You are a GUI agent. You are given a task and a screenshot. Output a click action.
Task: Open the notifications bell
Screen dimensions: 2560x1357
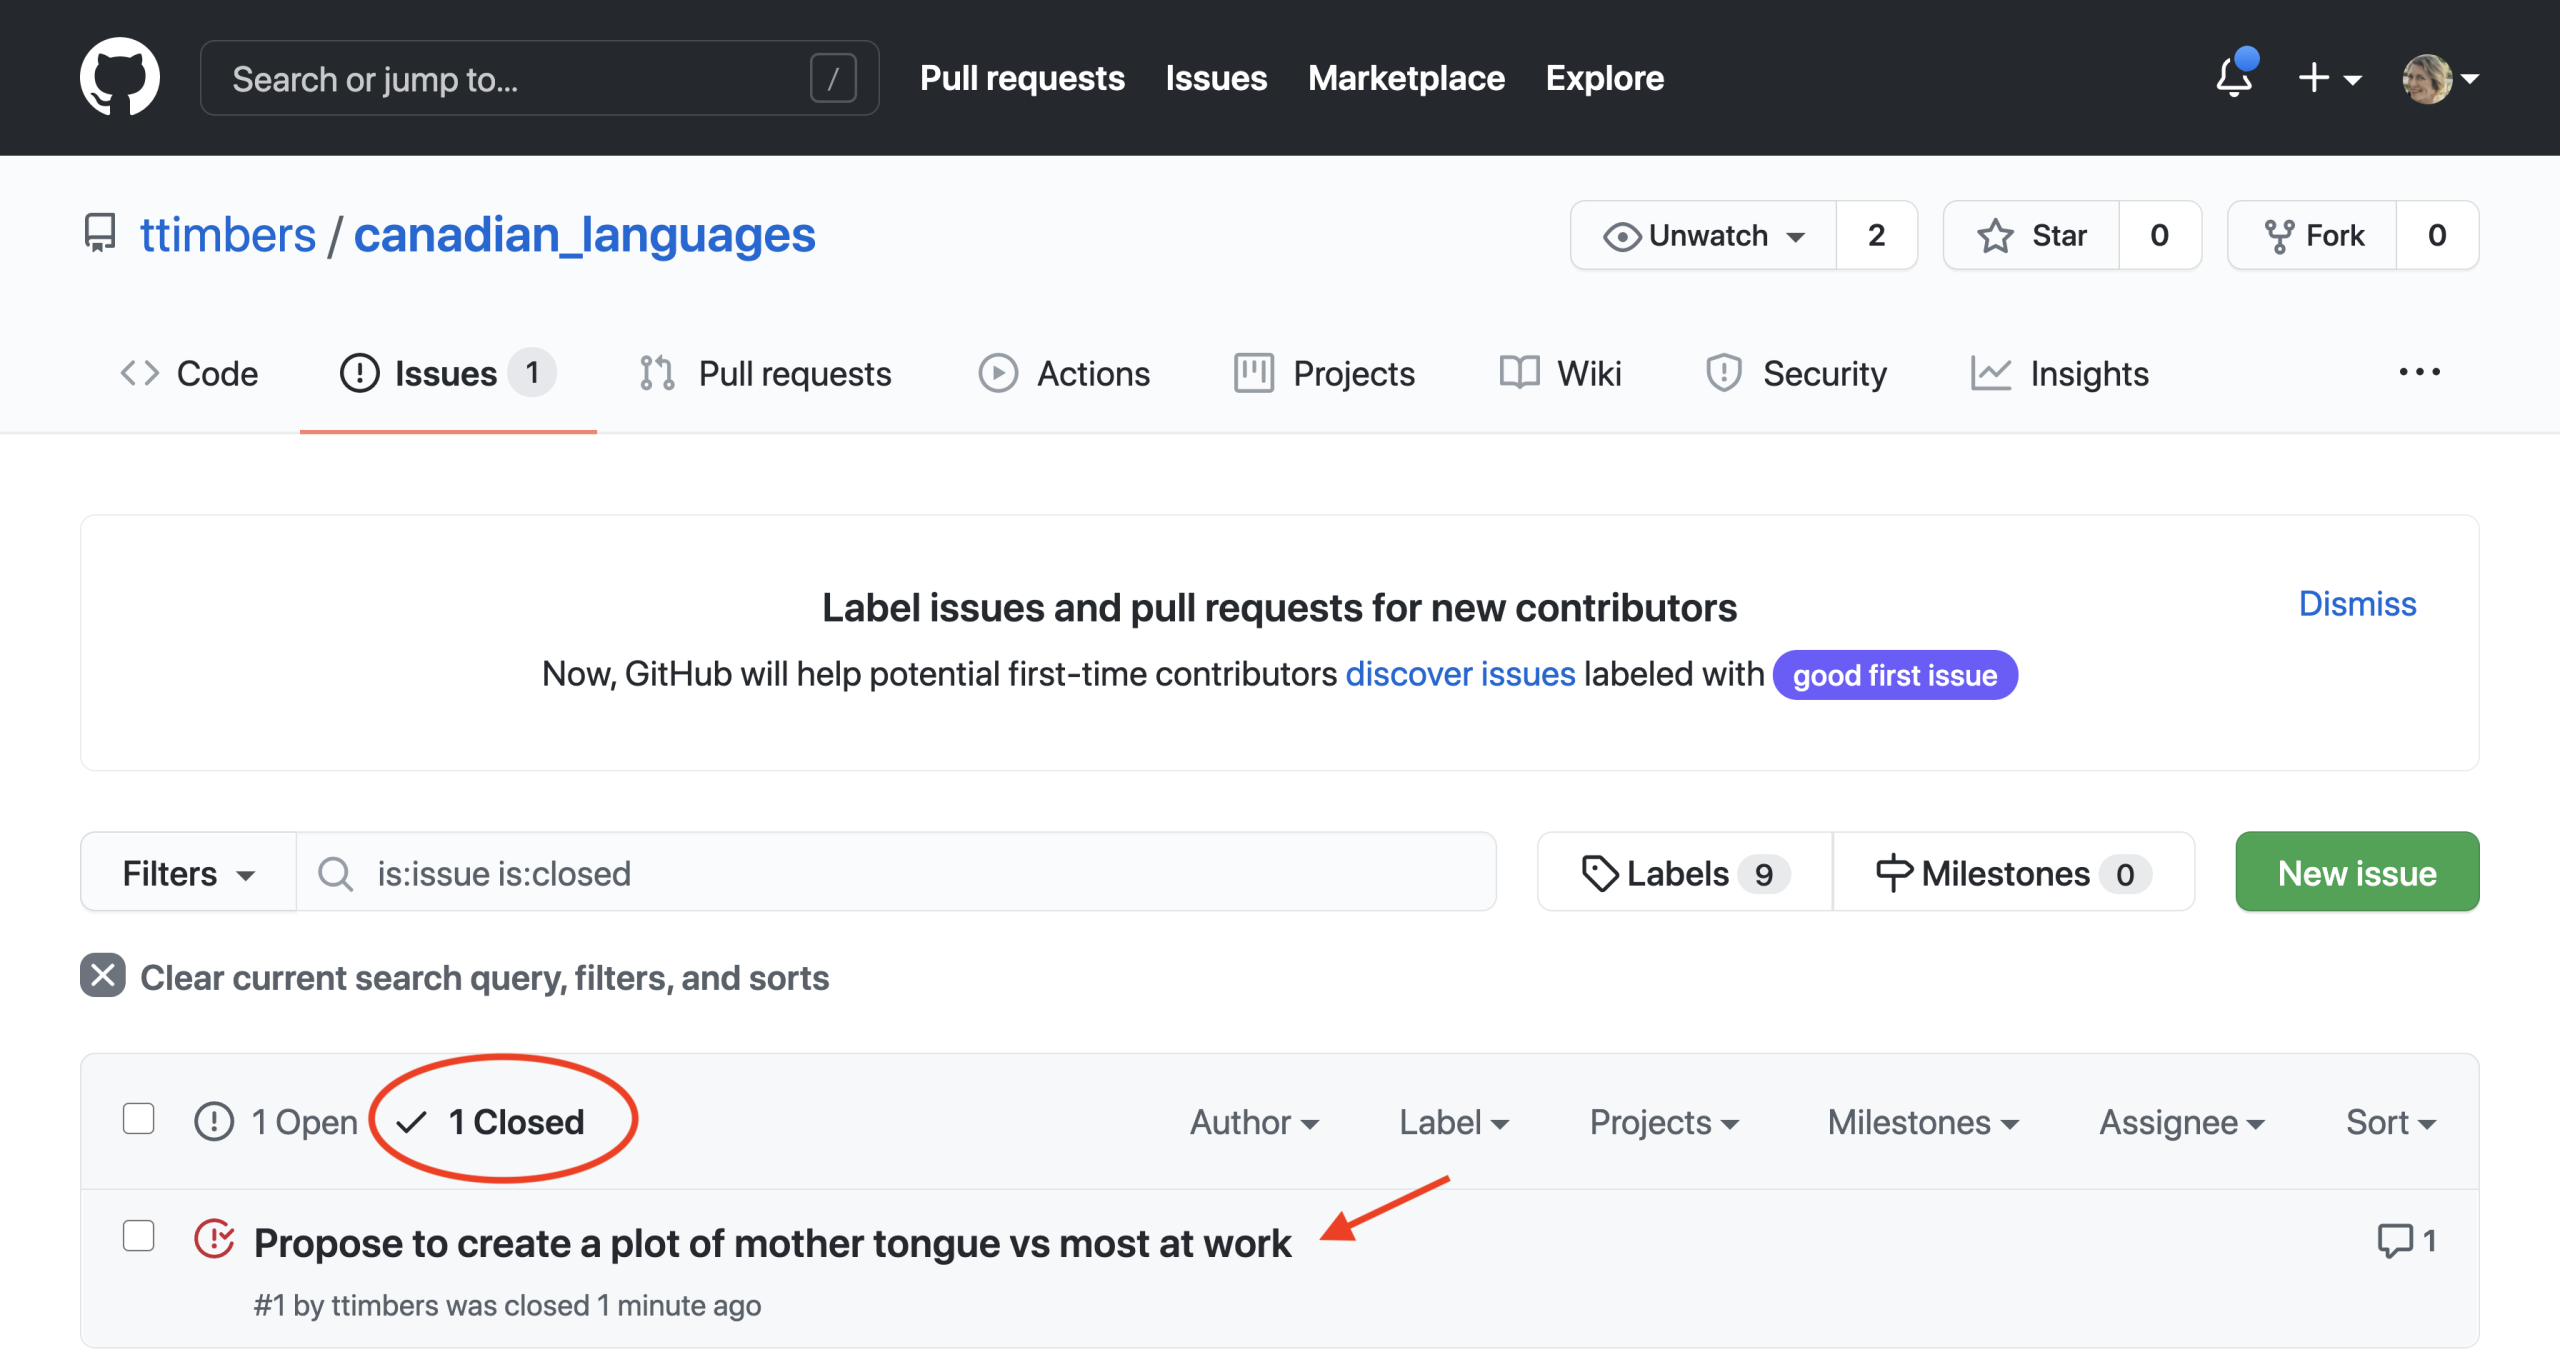tap(2233, 77)
